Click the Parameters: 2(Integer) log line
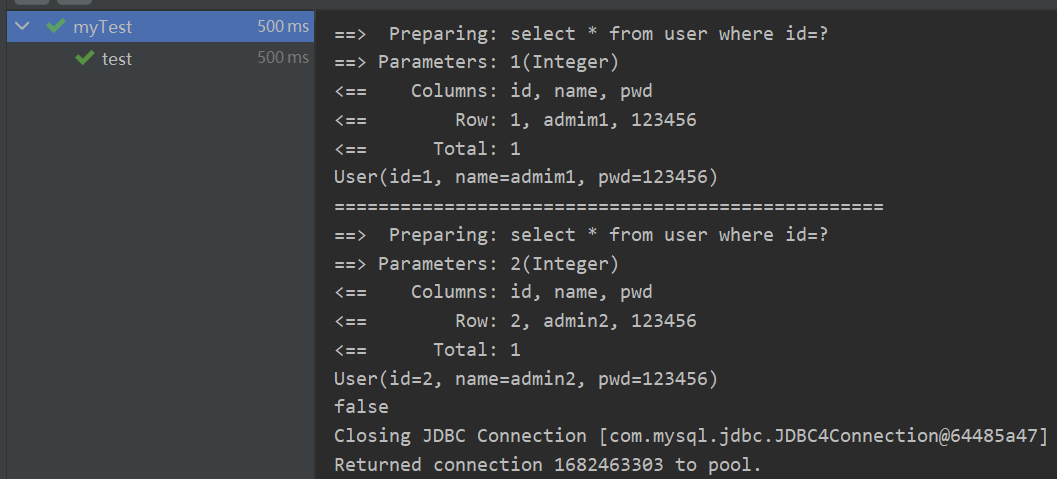The height and width of the screenshot is (479, 1057). (x=476, y=264)
